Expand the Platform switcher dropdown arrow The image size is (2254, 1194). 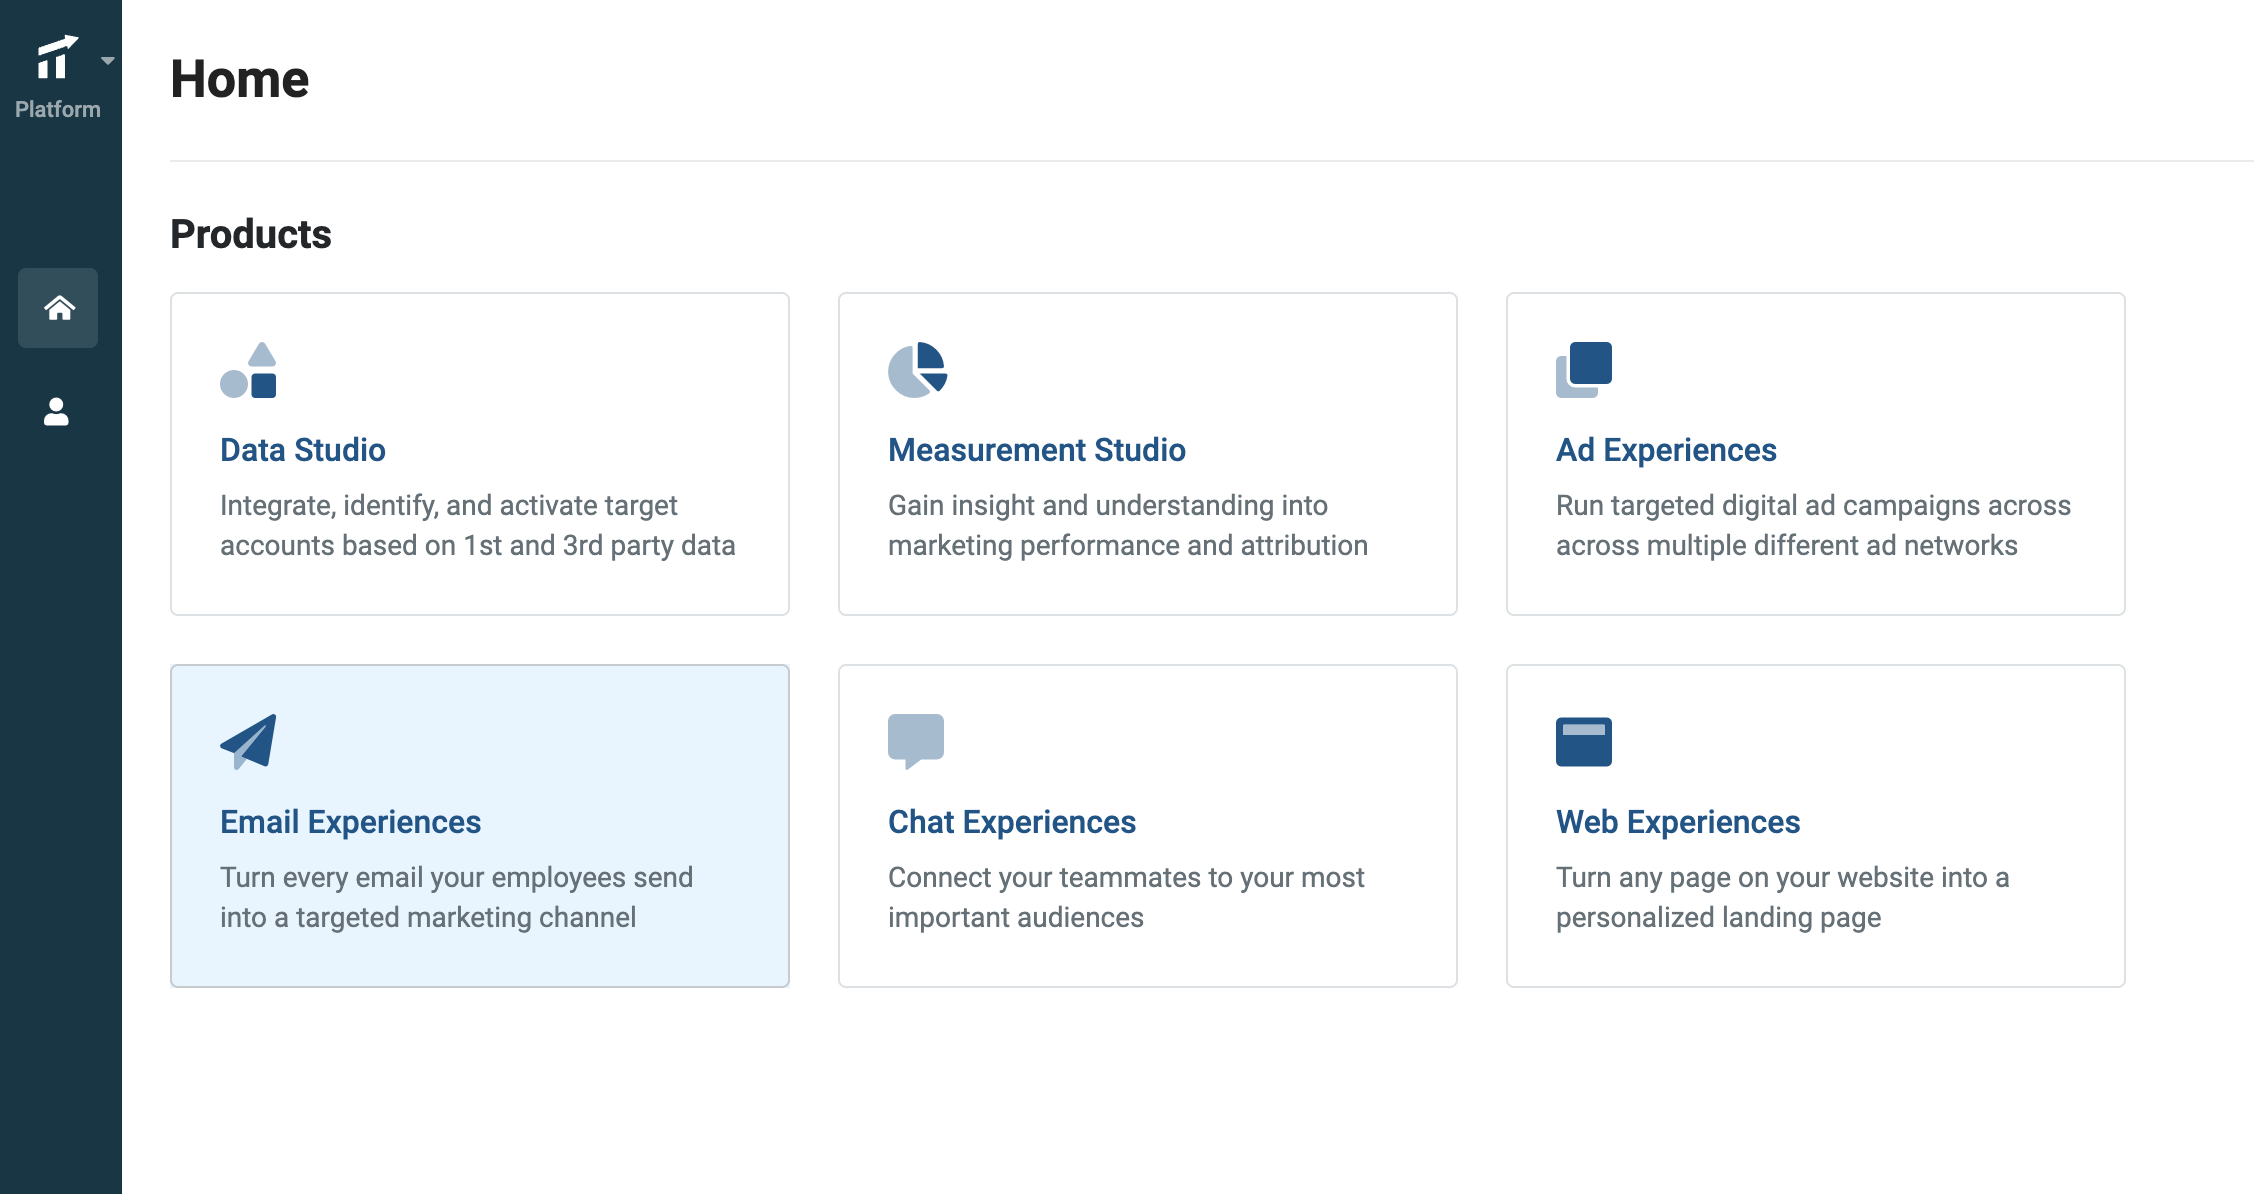(108, 61)
